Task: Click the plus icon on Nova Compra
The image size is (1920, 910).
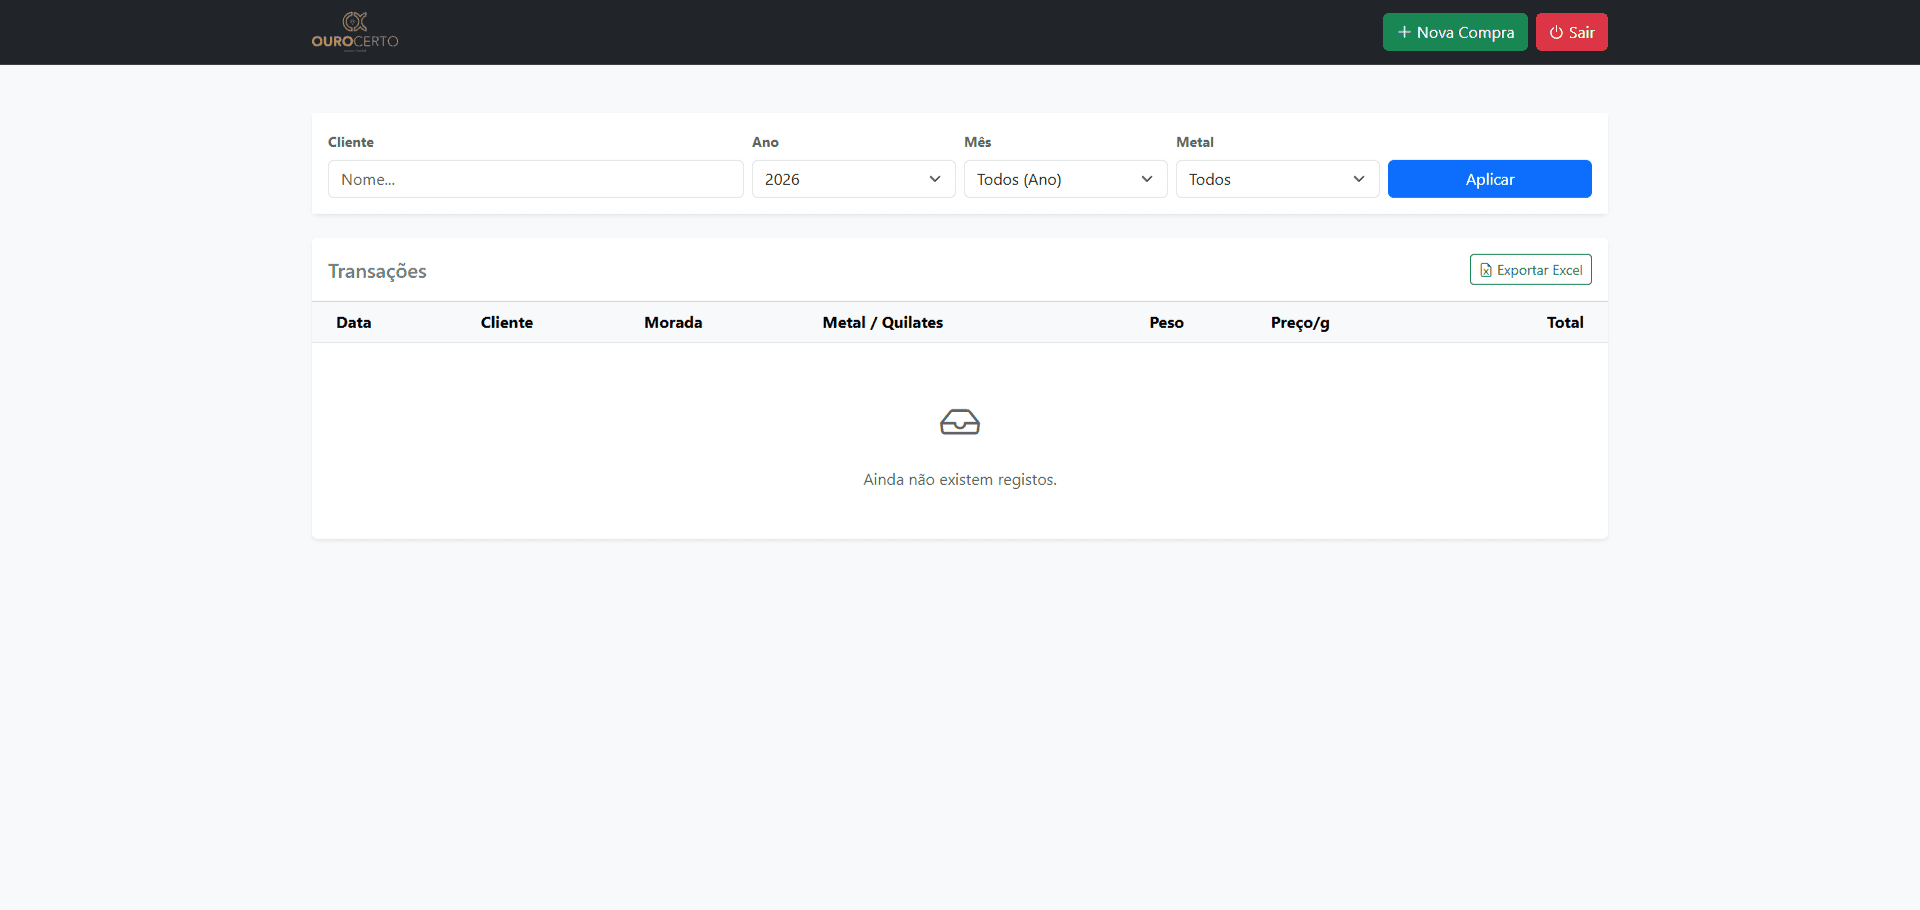Action: pos(1404,32)
